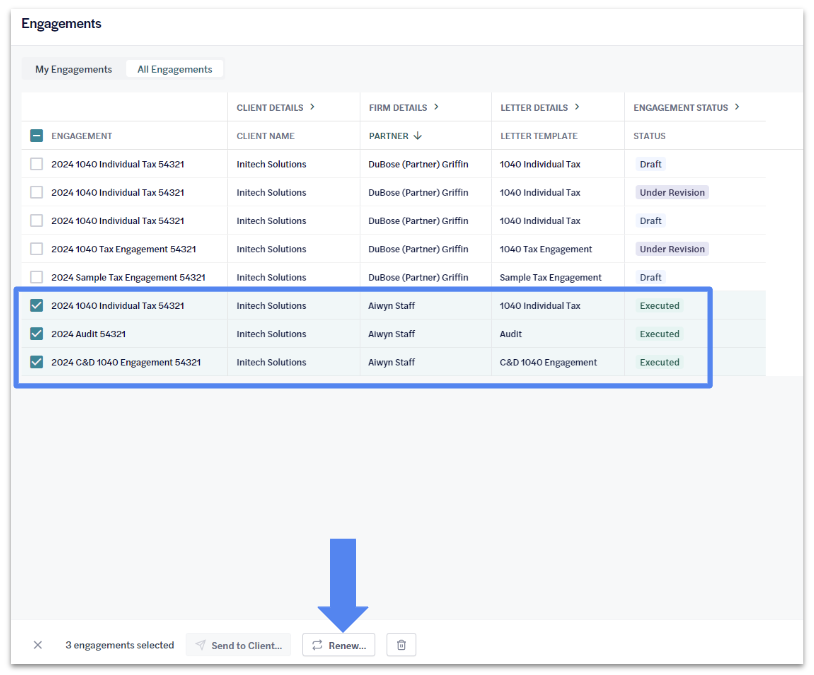Click the Renew... button

click(338, 645)
